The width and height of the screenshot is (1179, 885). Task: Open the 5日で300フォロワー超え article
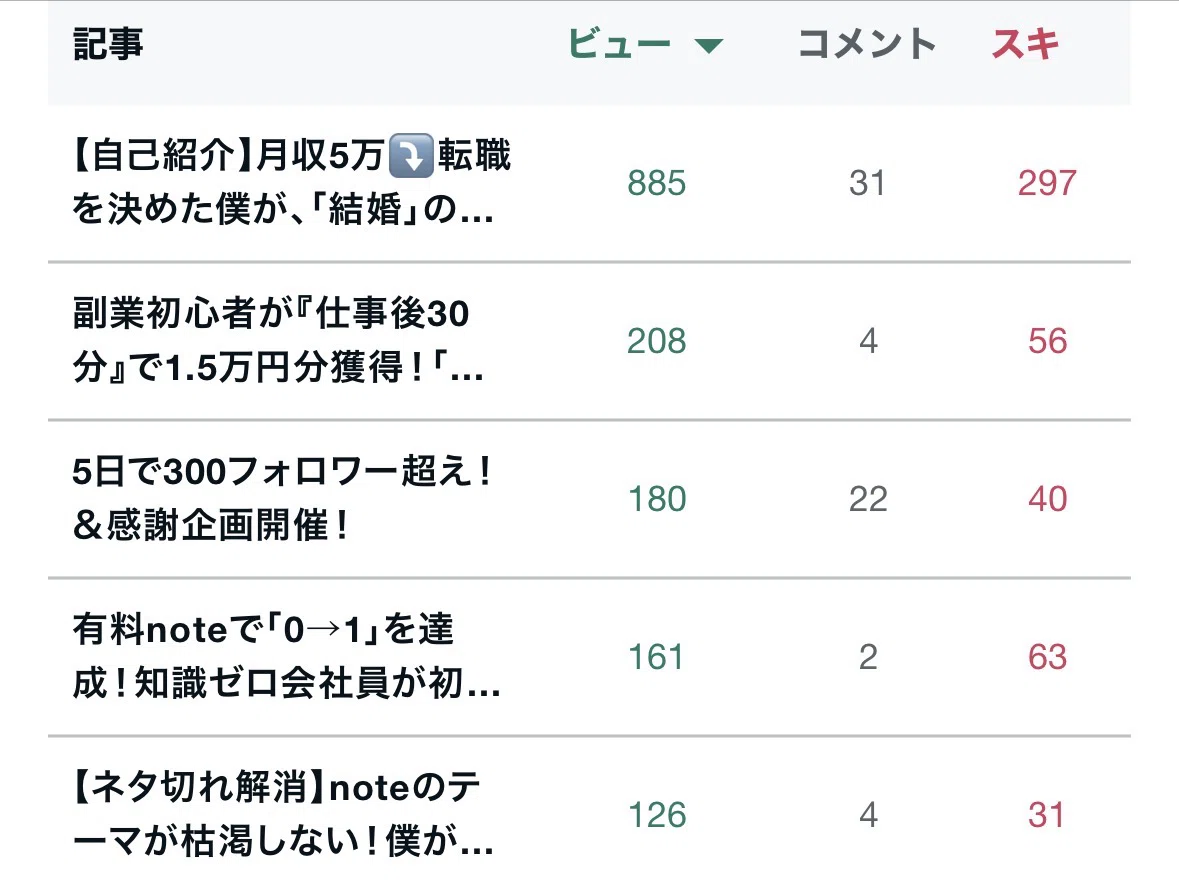(x=283, y=498)
